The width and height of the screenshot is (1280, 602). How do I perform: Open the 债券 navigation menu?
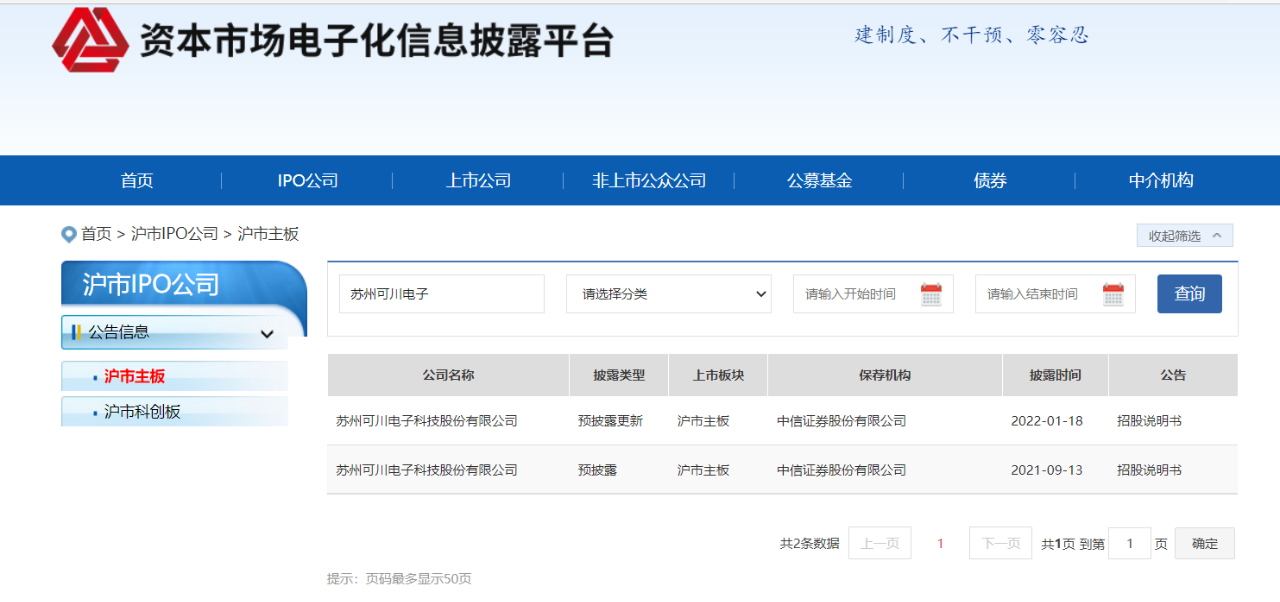coord(990,181)
